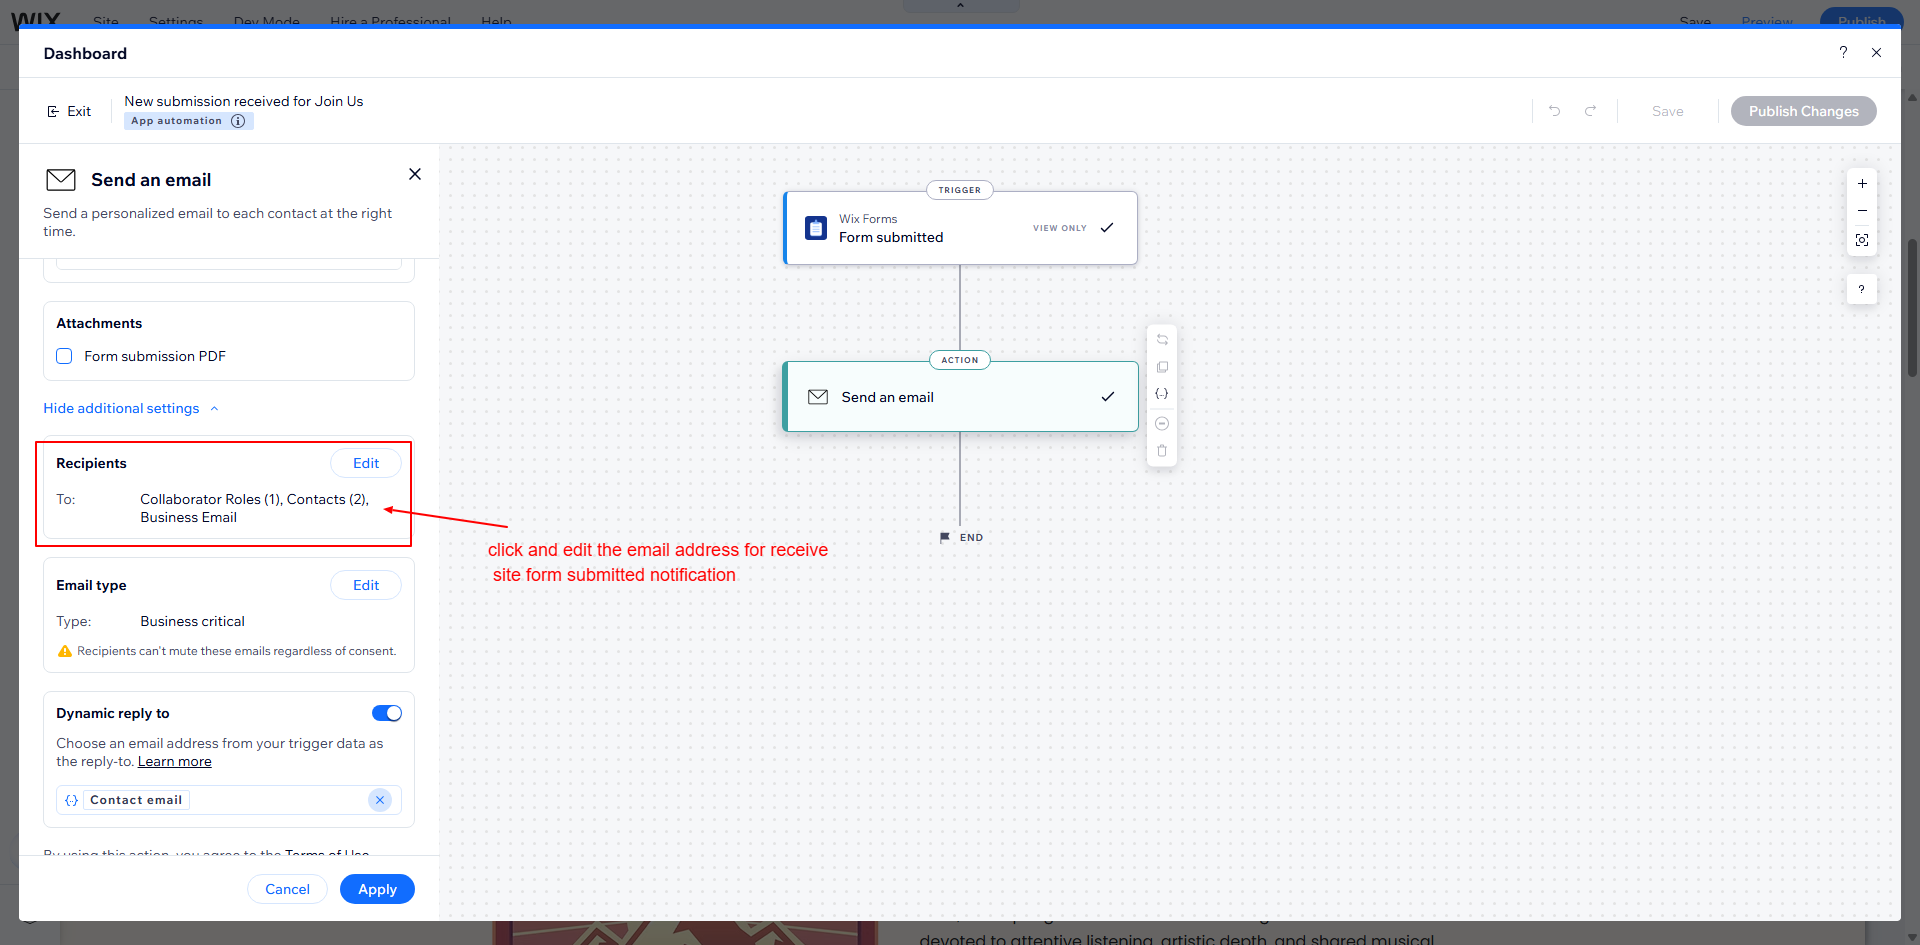This screenshot has height=945, width=1920.
Task: Open the Learn more link
Action: 175,762
